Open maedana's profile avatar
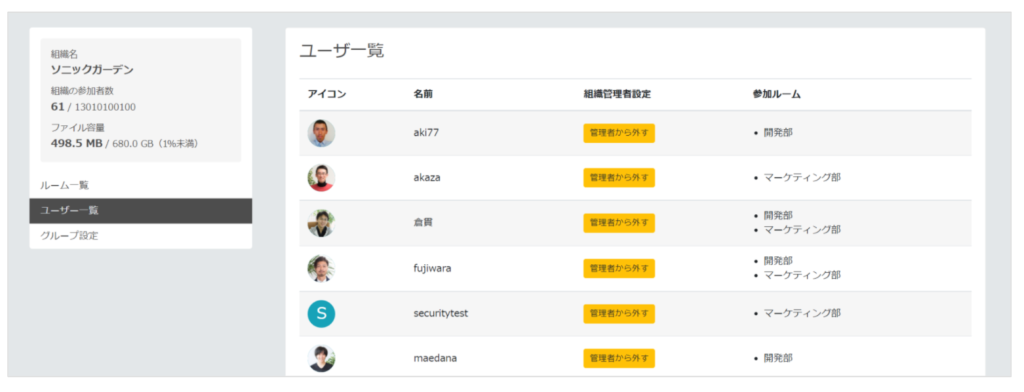The width and height of the screenshot is (1024, 392). (321, 359)
